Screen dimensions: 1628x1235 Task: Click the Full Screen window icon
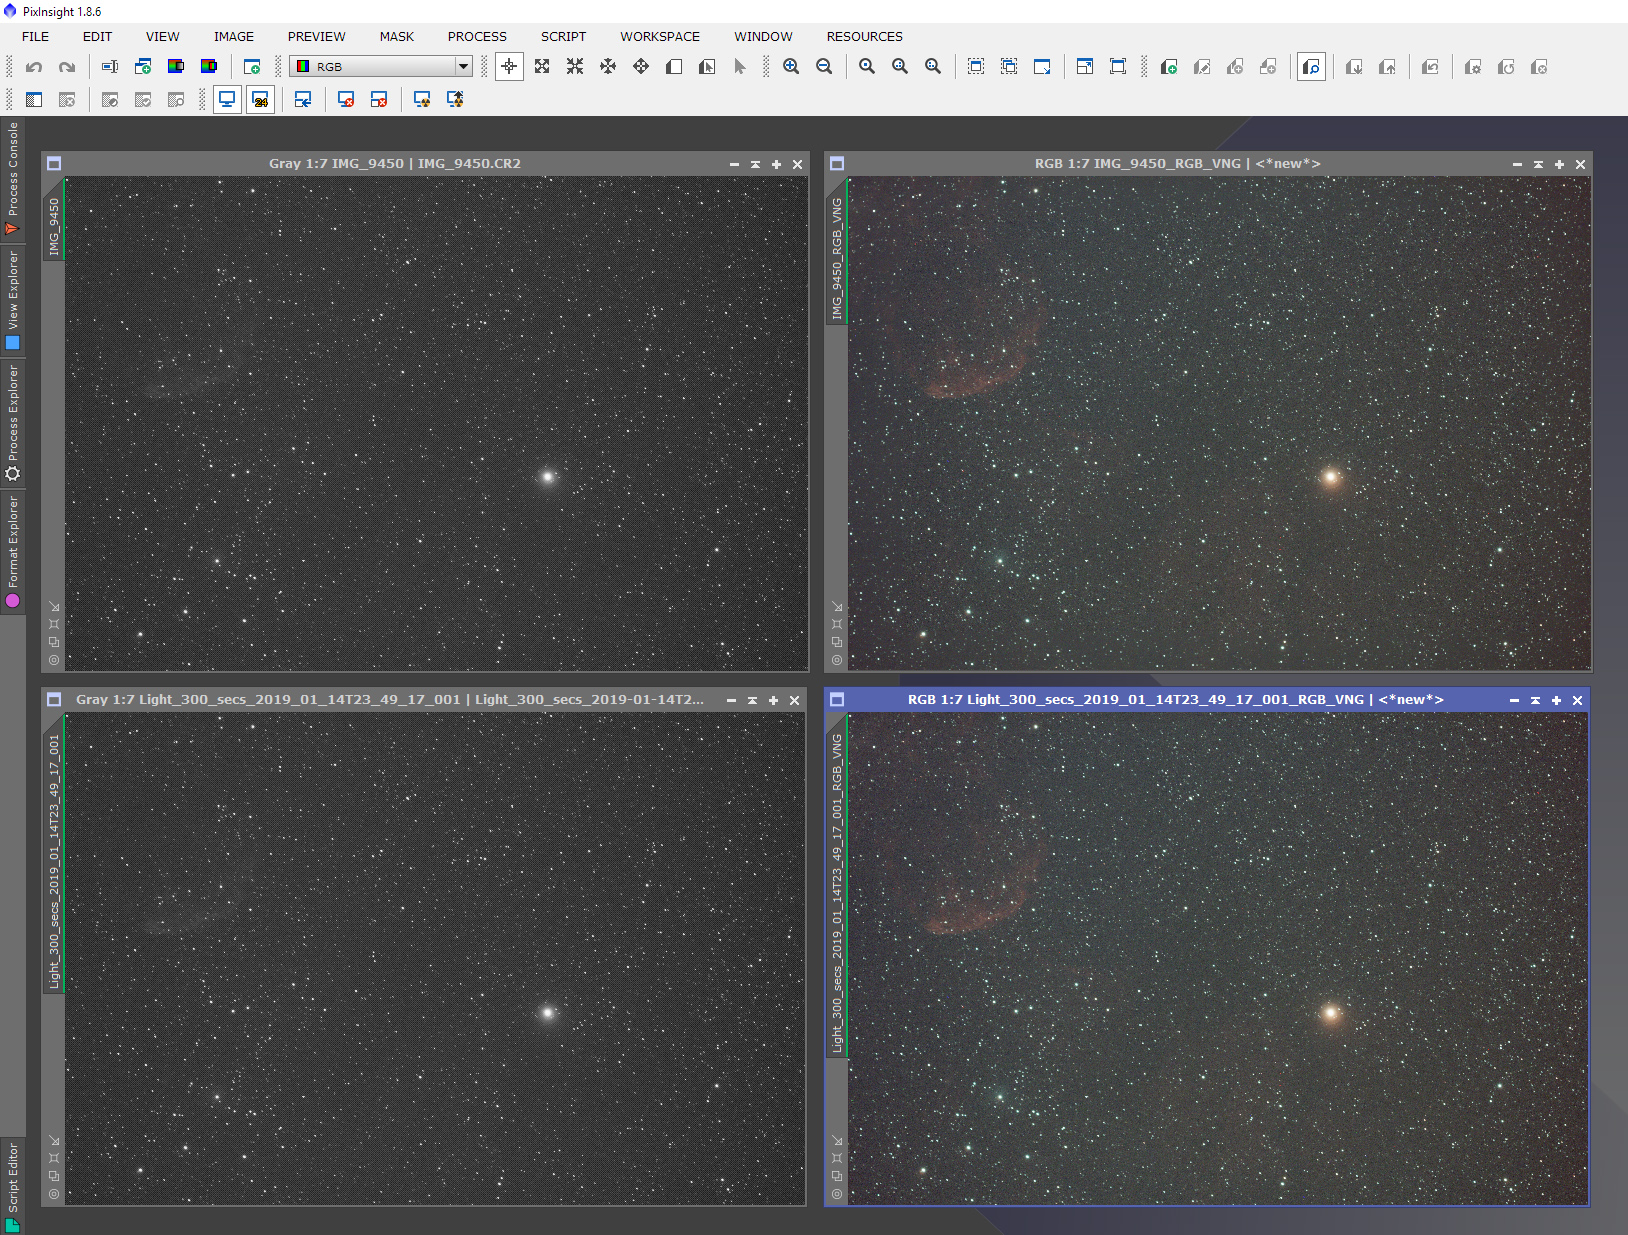tap(1118, 67)
